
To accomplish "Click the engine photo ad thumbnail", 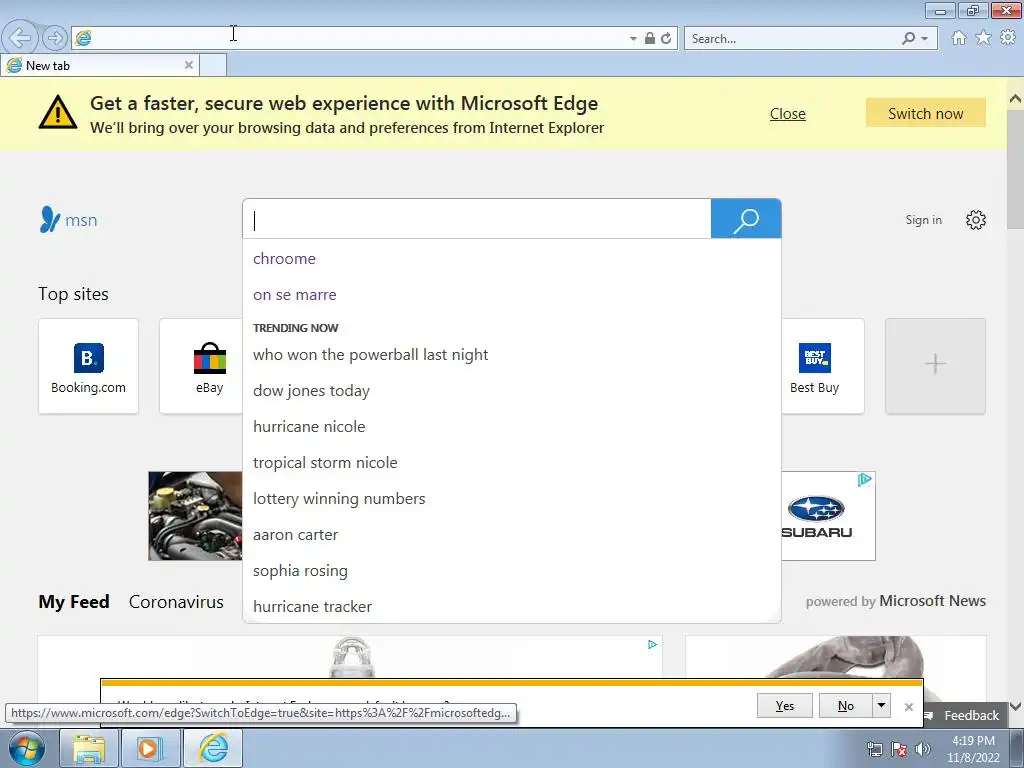I will tap(195, 516).
